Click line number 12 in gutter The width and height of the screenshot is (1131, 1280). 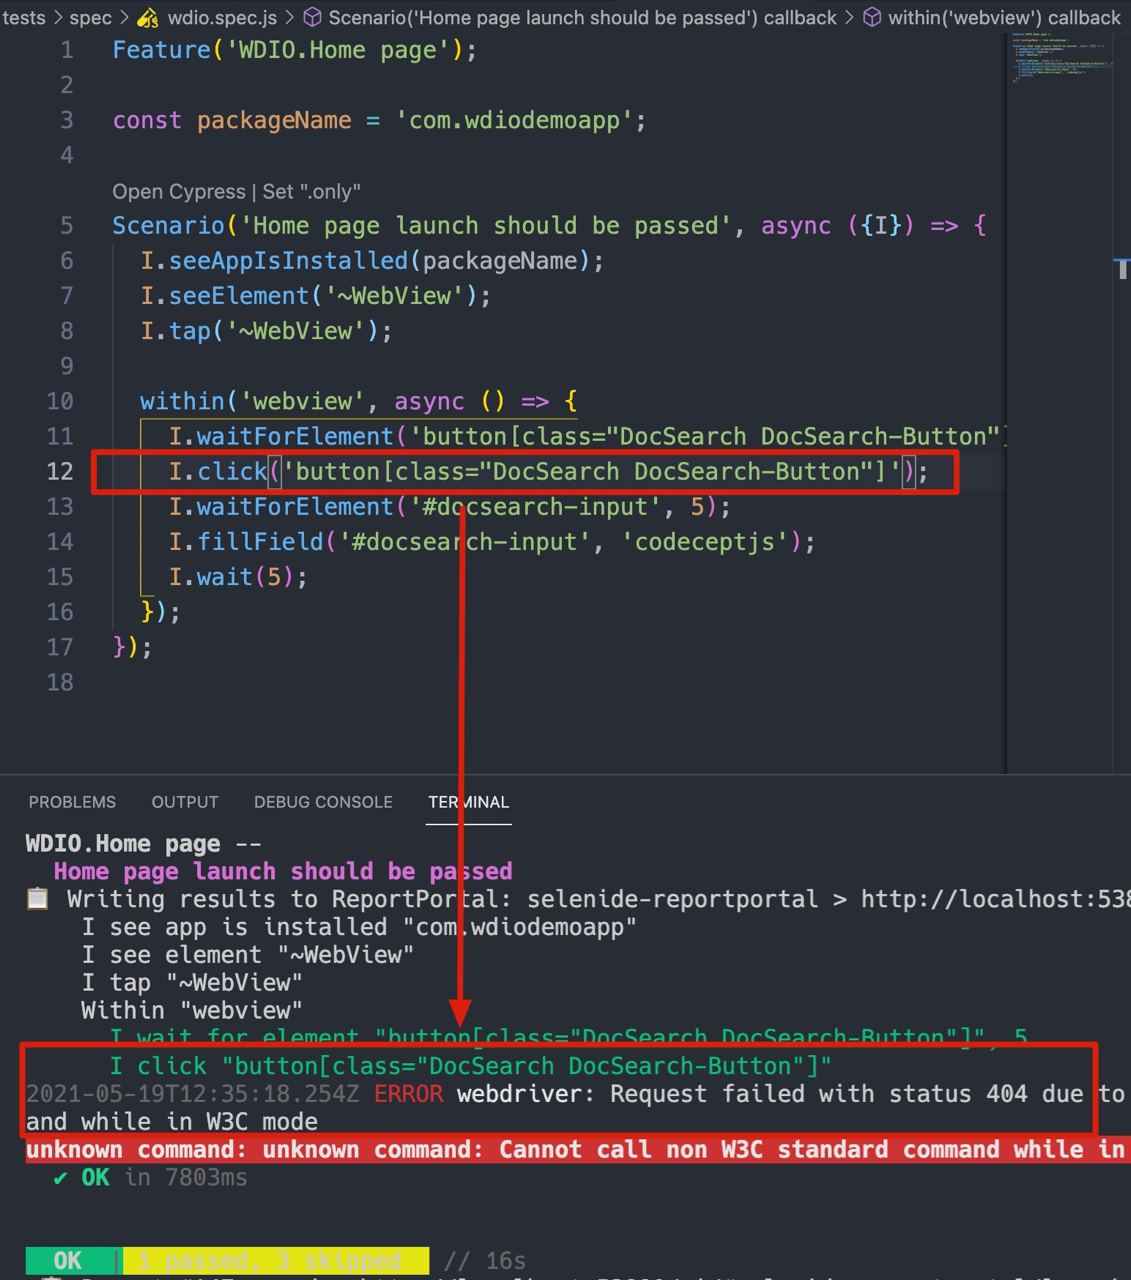(x=60, y=471)
